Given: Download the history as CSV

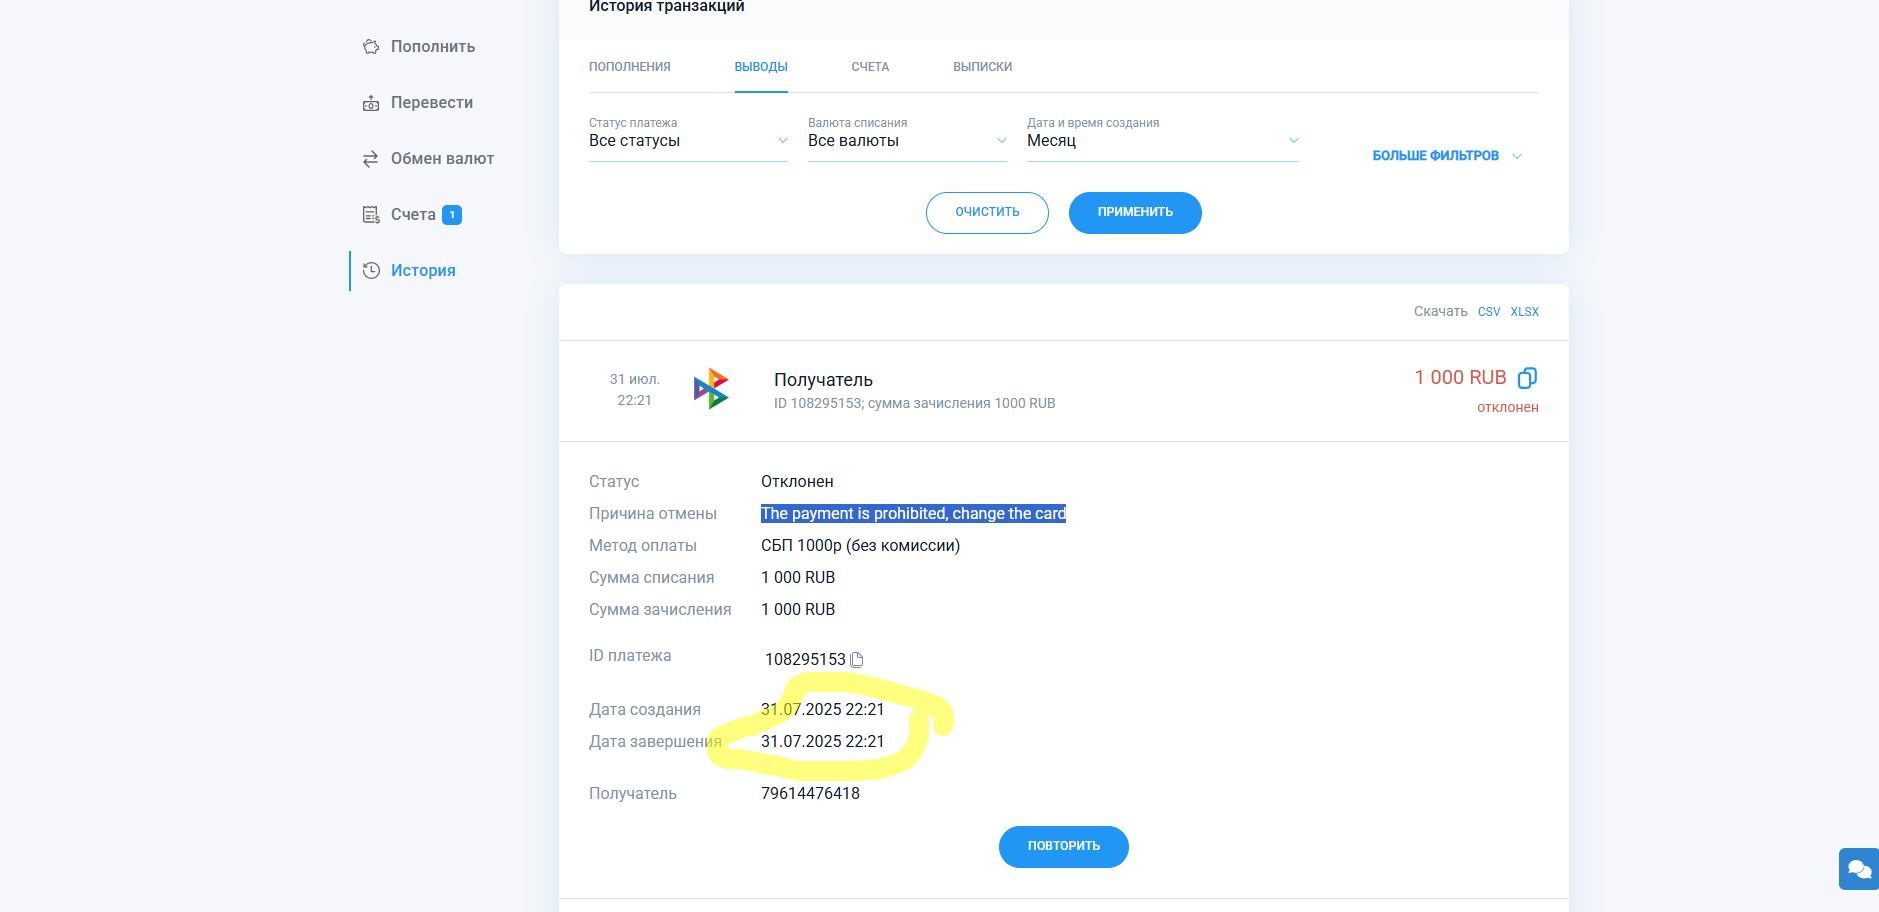Looking at the screenshot, I should (x=1489, y=312).
